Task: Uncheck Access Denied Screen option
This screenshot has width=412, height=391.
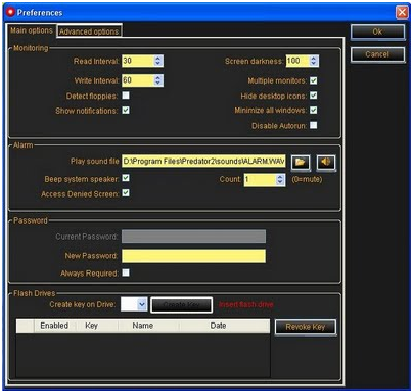Action: point(126,193)
